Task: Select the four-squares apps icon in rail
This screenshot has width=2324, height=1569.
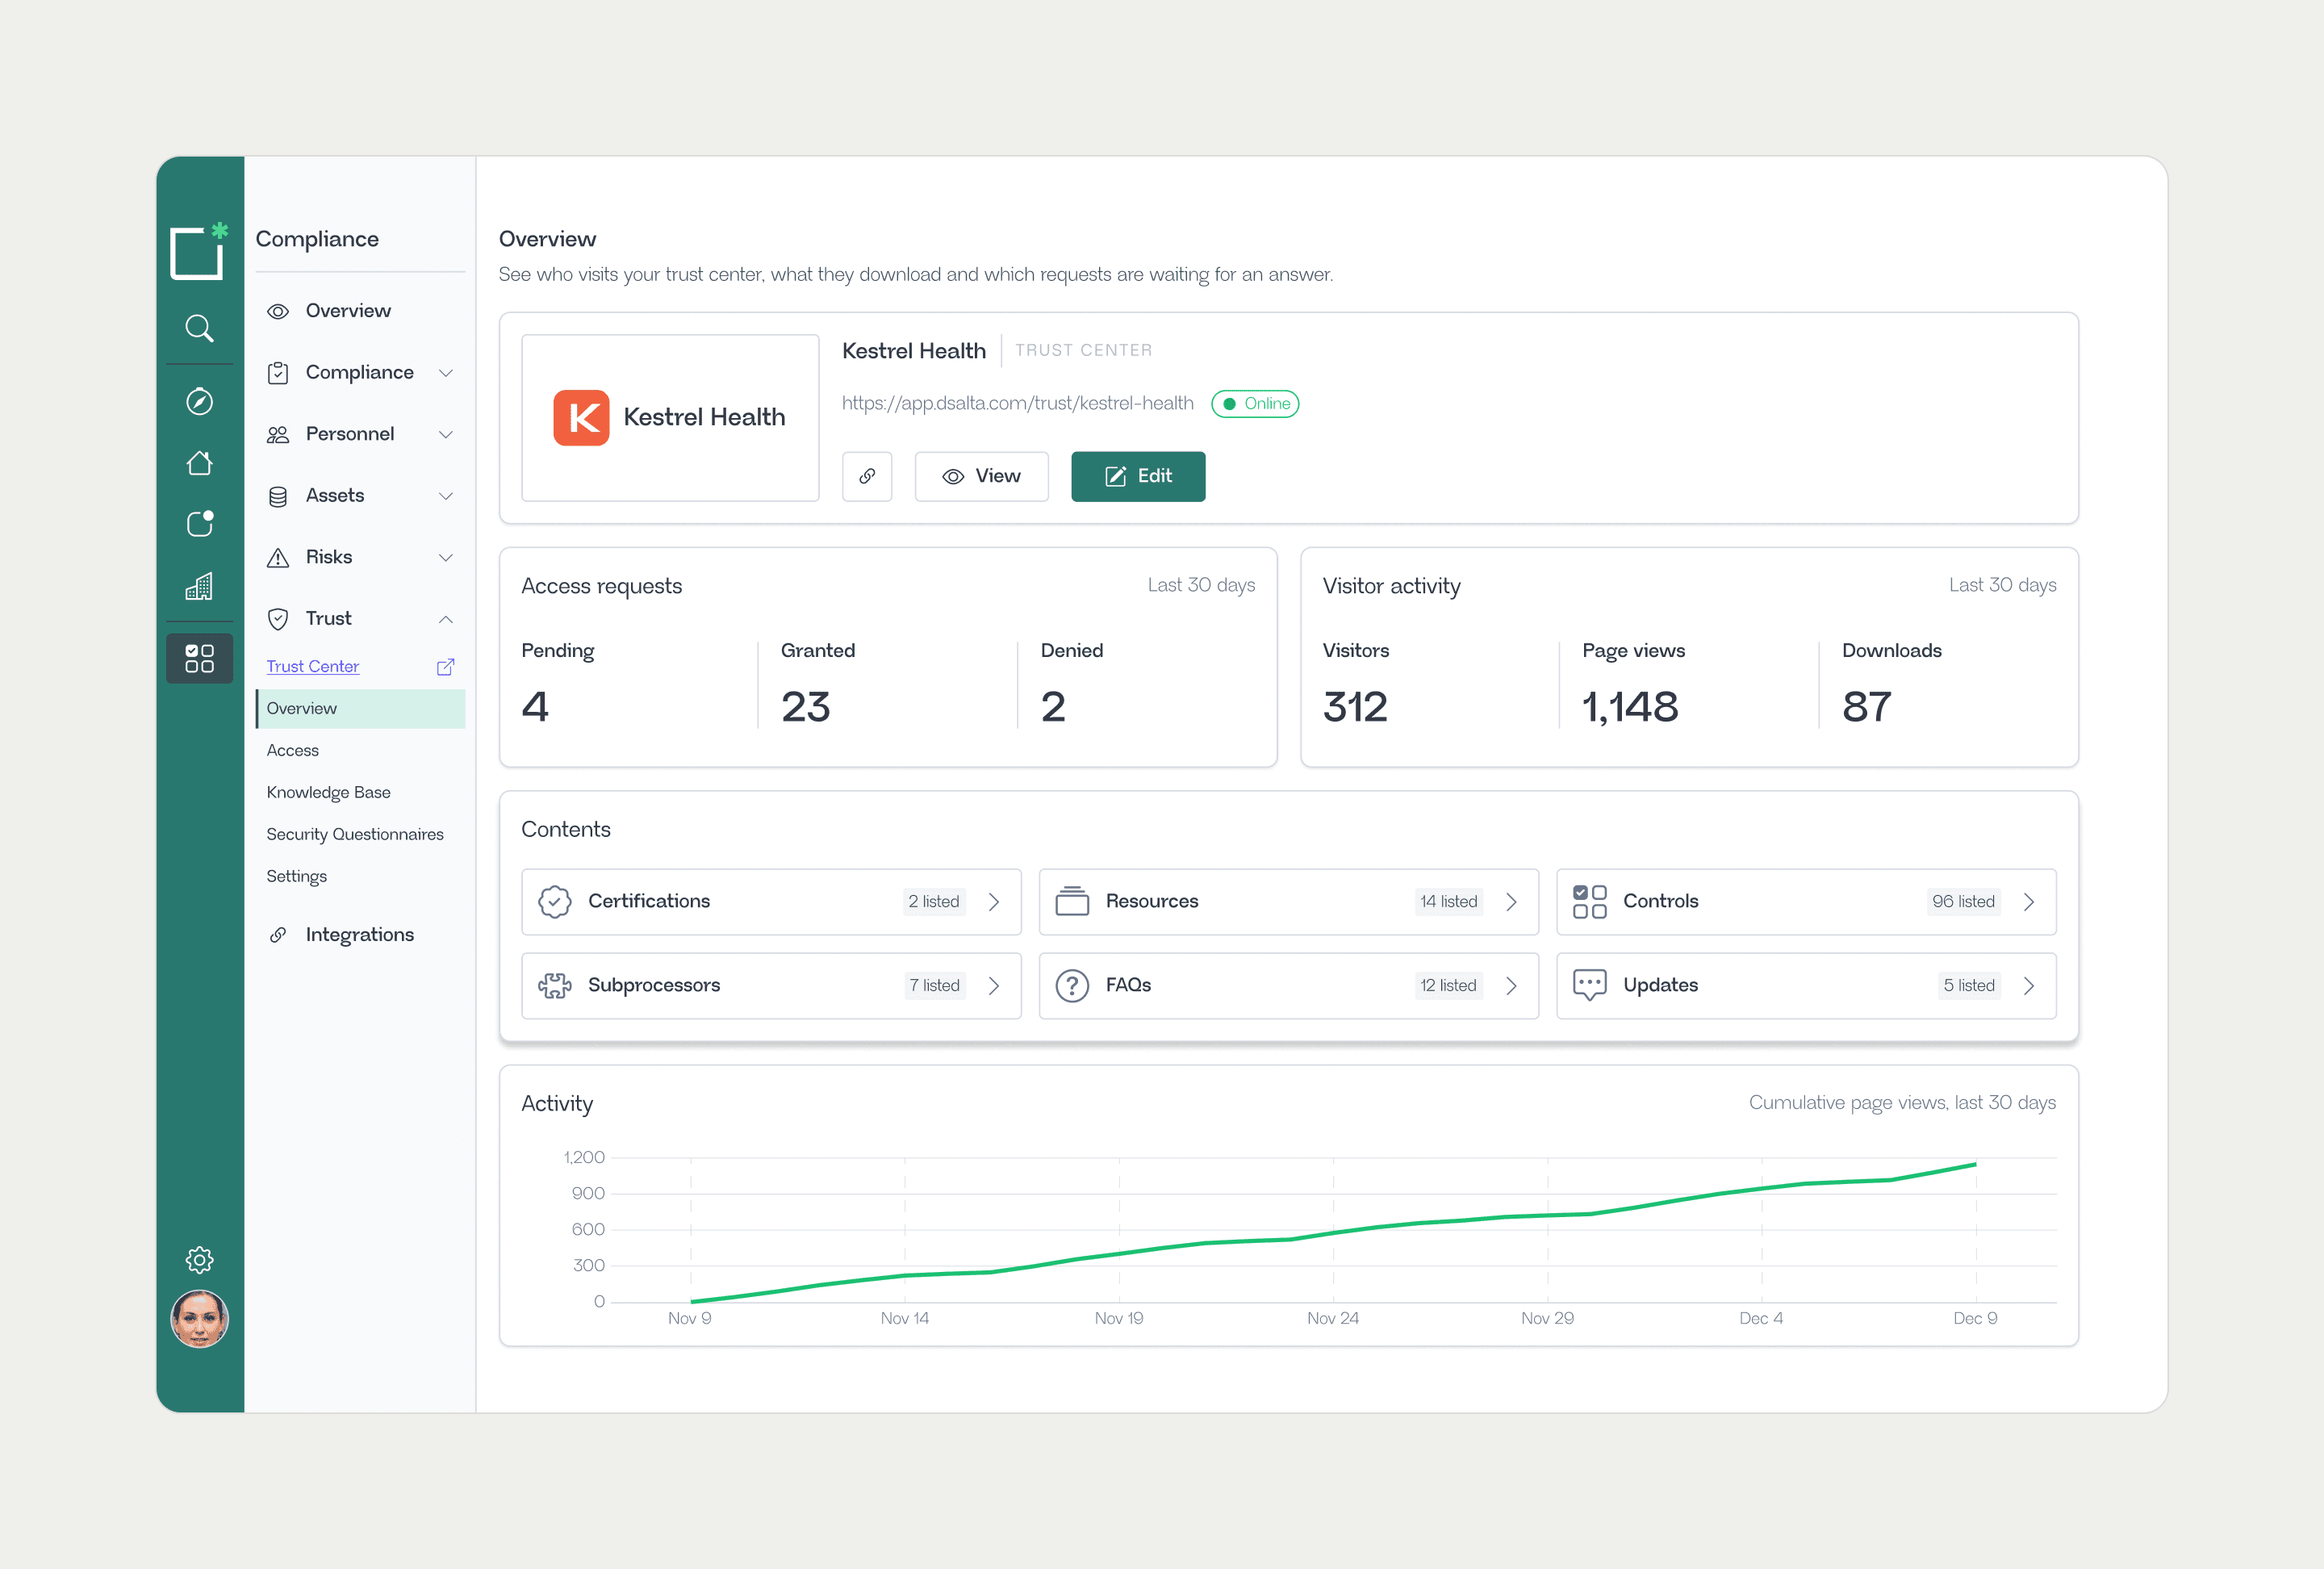Action: point(199,658)
